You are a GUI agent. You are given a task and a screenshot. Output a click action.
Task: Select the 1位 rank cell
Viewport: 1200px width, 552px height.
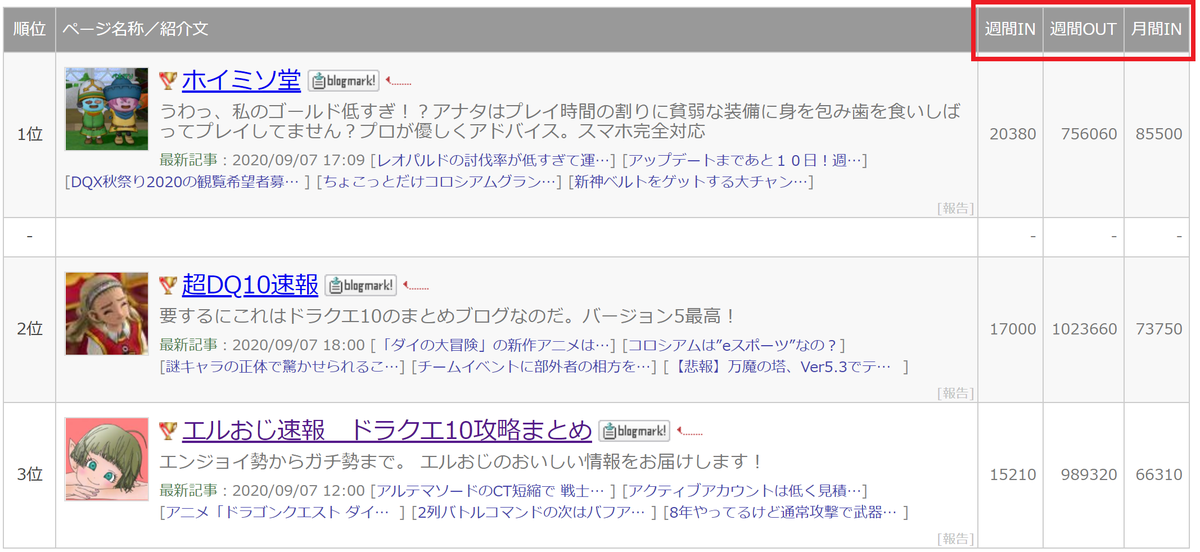30,134
